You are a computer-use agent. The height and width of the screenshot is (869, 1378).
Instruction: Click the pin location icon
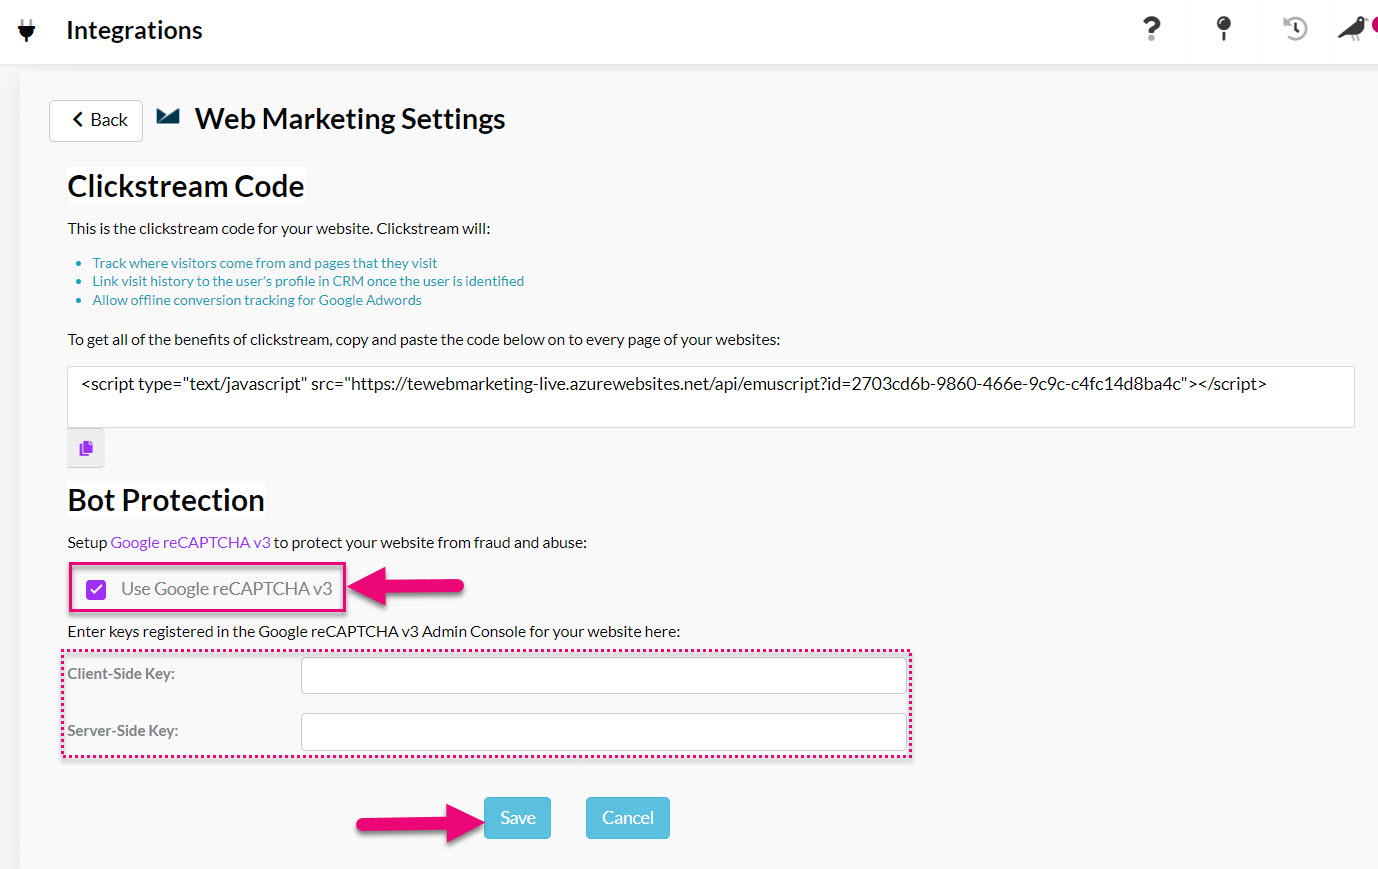click(1223, 28)
